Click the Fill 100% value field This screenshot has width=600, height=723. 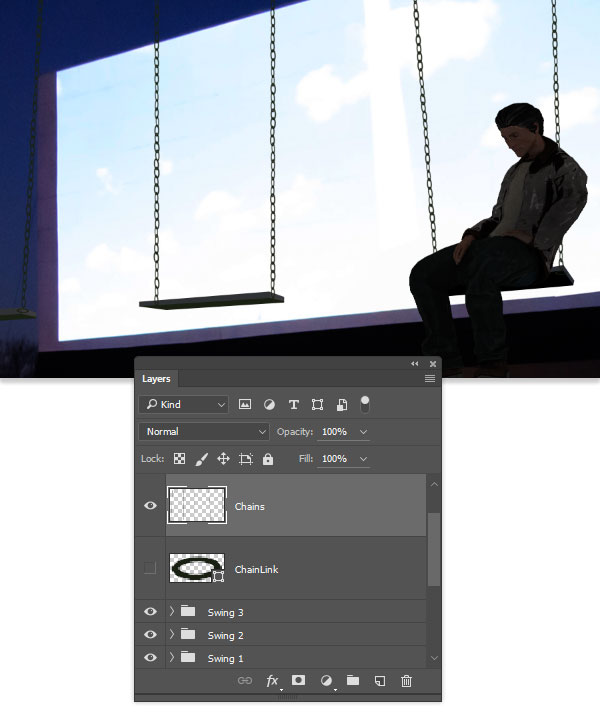[x=335, y=458]
